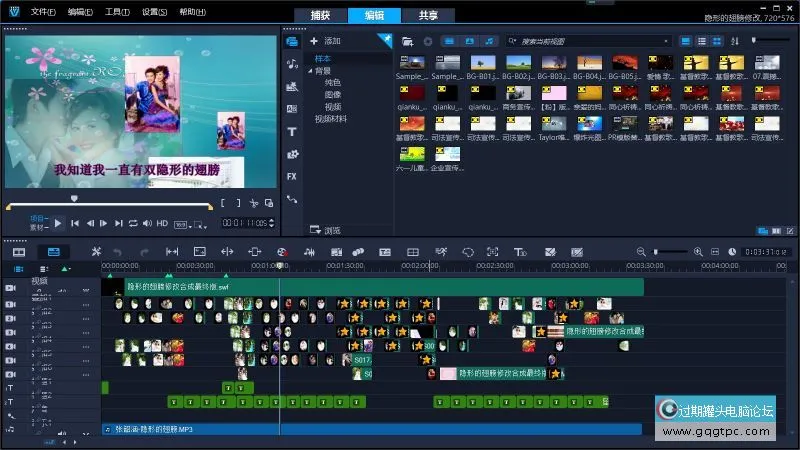This screenshot has width=800, height=450.
Task: Click the timeline tools wrench icon
Action: tap(96, 252)
